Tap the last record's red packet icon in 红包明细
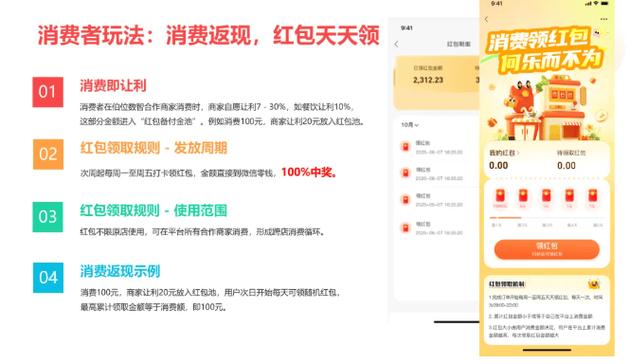The height and width of the screenshot is (364, 629). point(406,228)
